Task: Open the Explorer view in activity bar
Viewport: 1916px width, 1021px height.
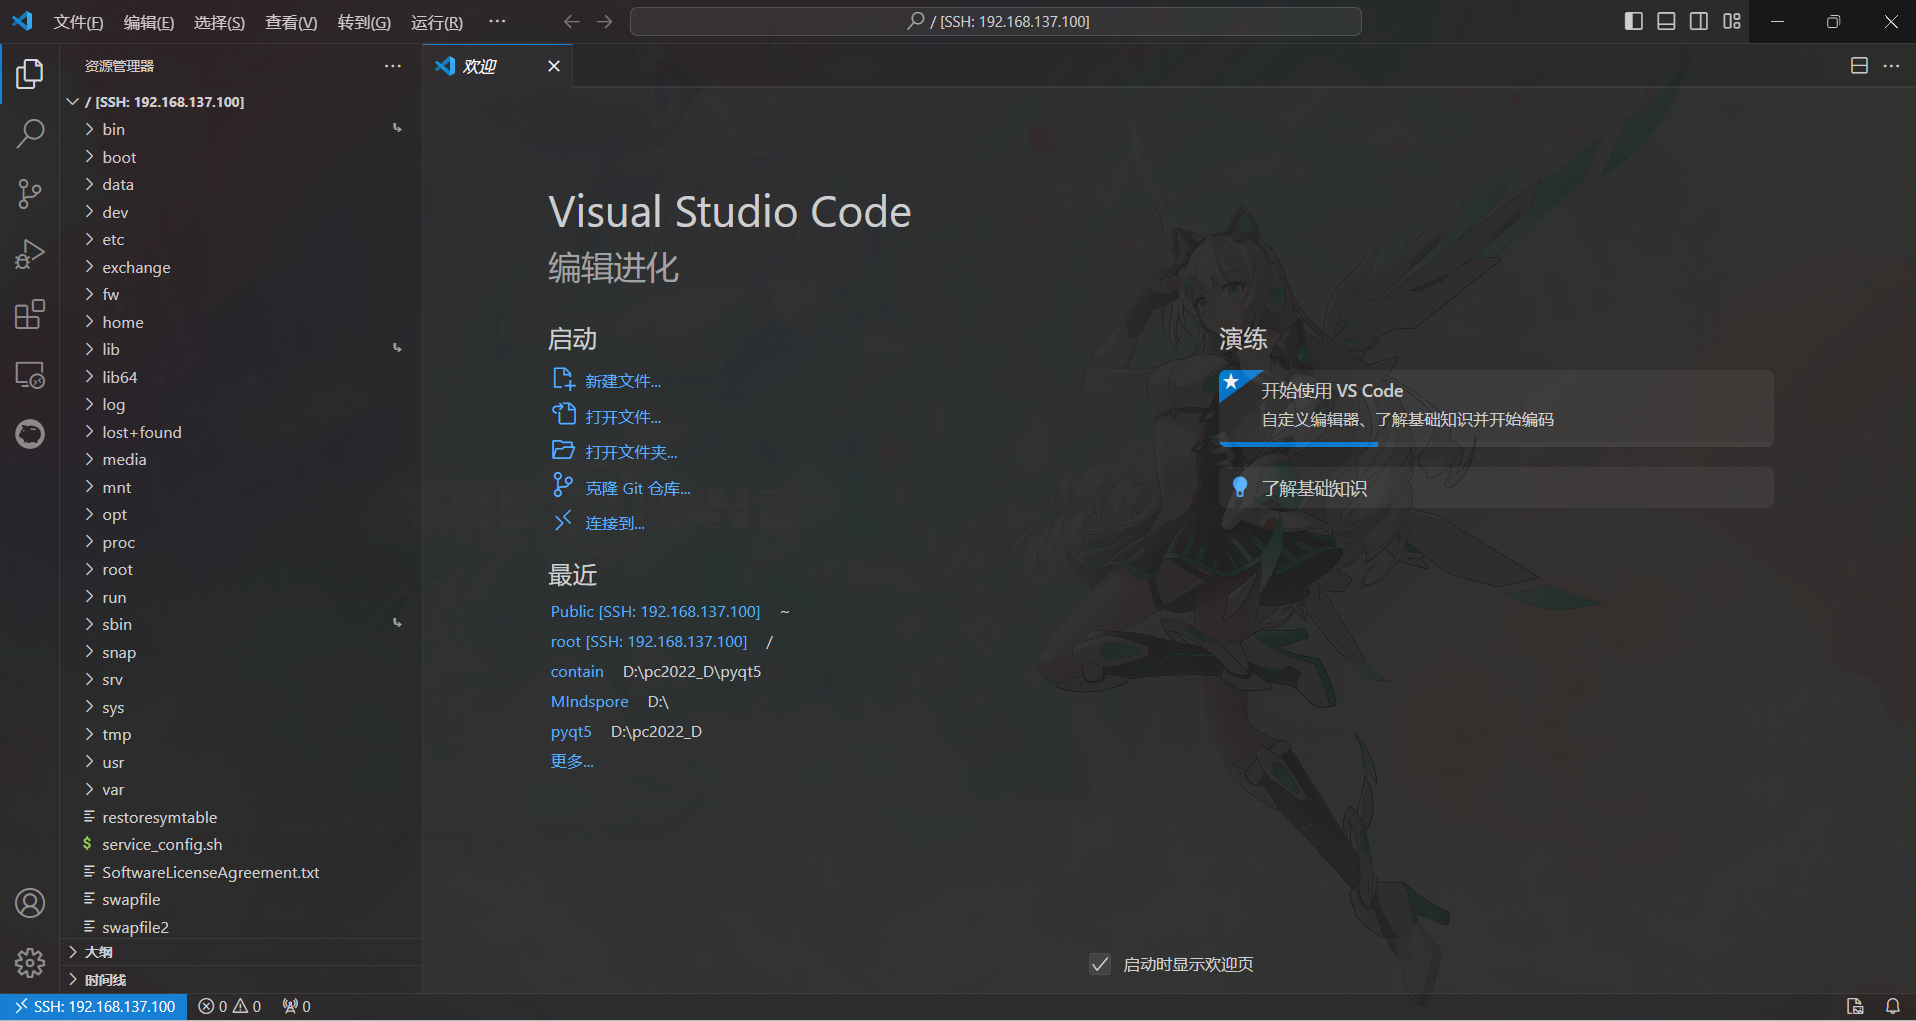Action: click(x=30, y=74)
